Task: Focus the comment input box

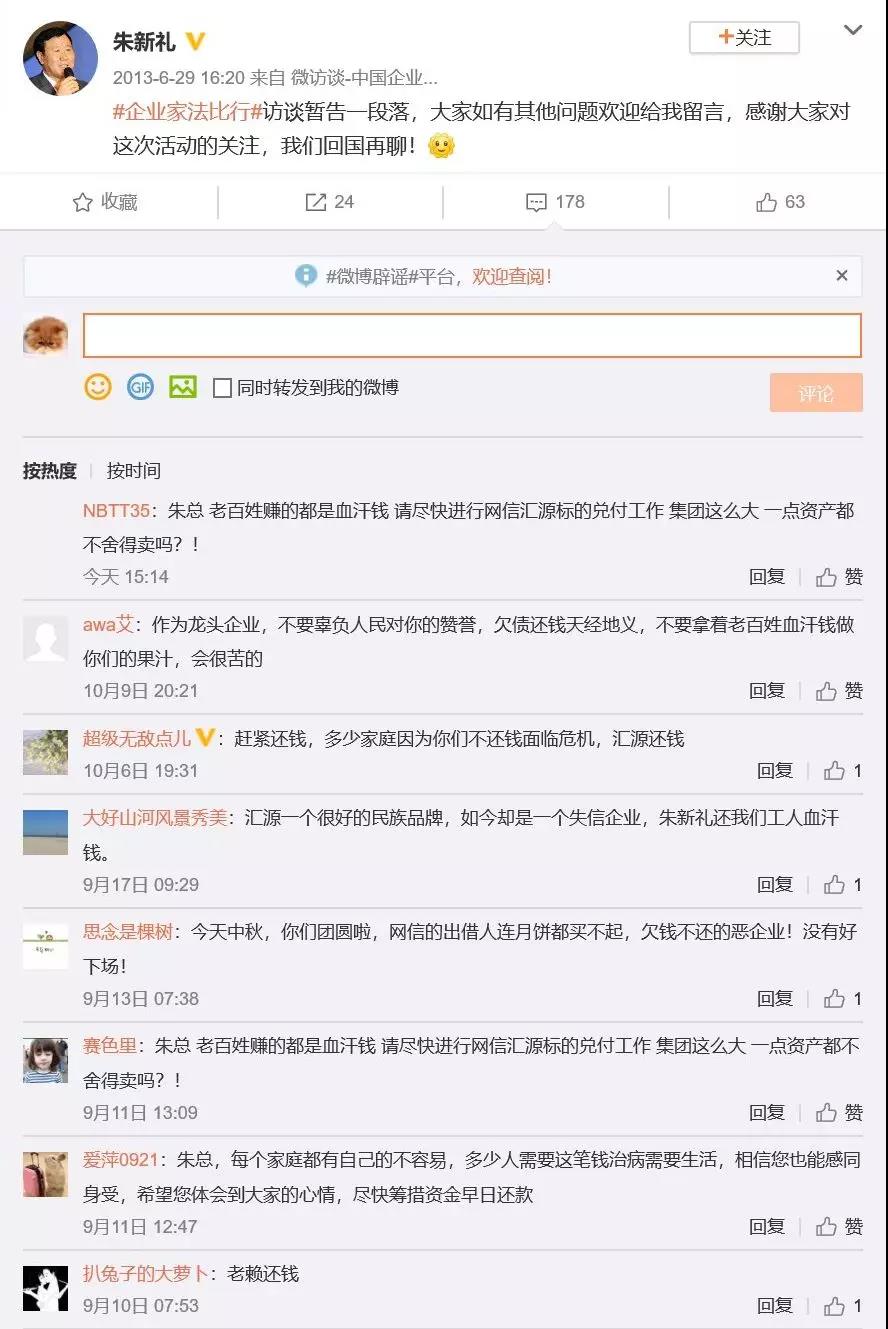Action: [x=472, y=335]
